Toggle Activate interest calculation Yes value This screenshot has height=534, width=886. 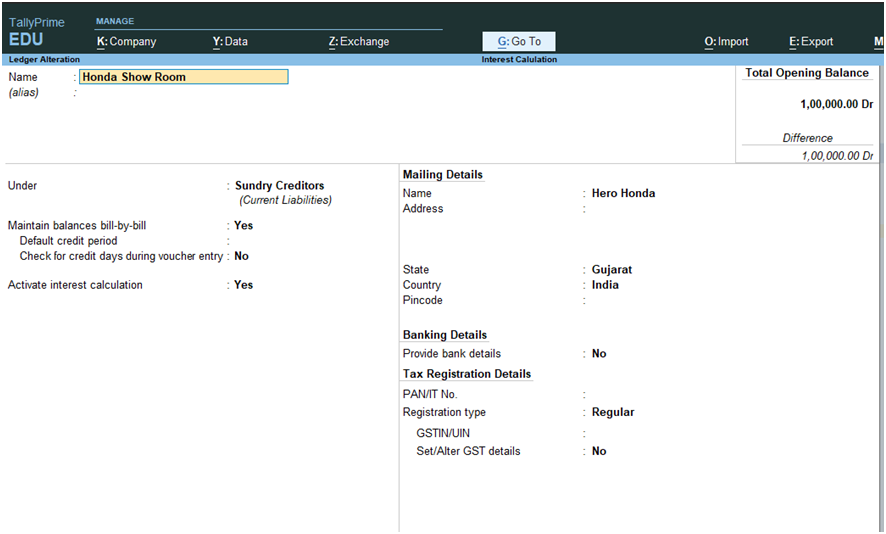[244, 285]
